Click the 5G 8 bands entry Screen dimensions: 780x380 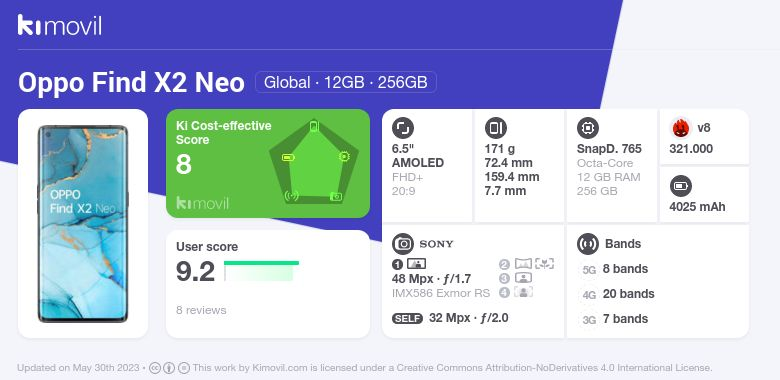coord(615,269)
